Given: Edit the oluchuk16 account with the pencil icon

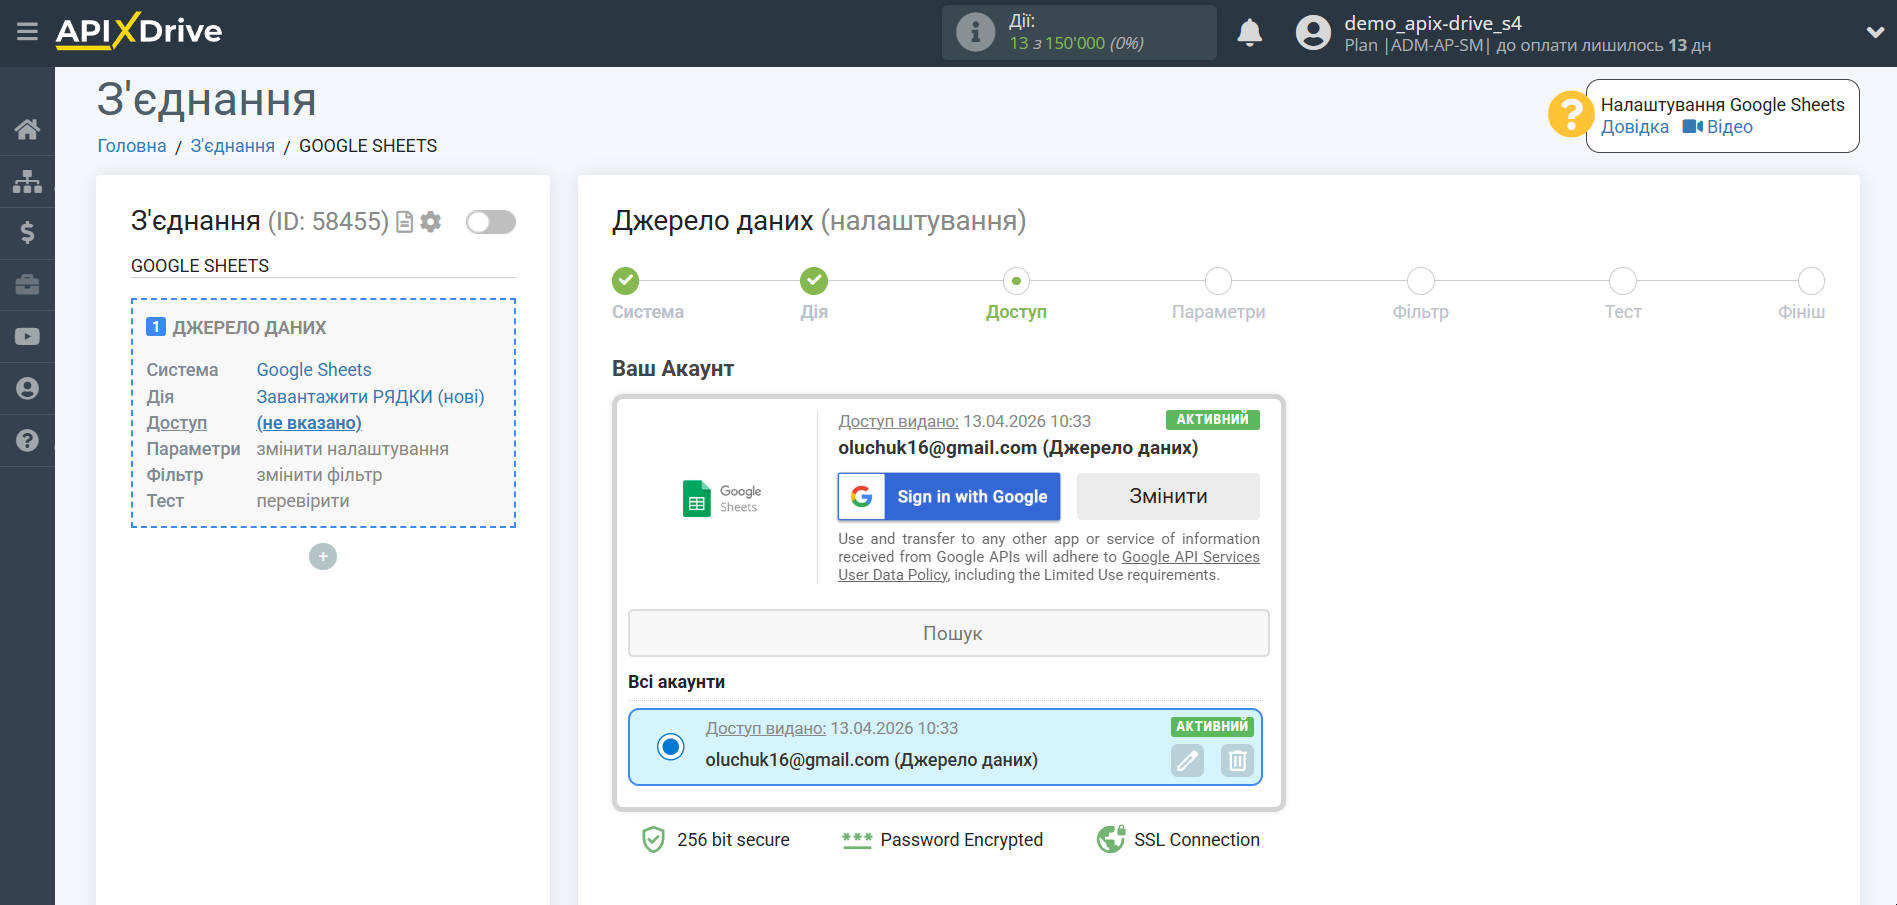Looking at the screenshot, I should pyautogui.click(x=1187, y=761).
